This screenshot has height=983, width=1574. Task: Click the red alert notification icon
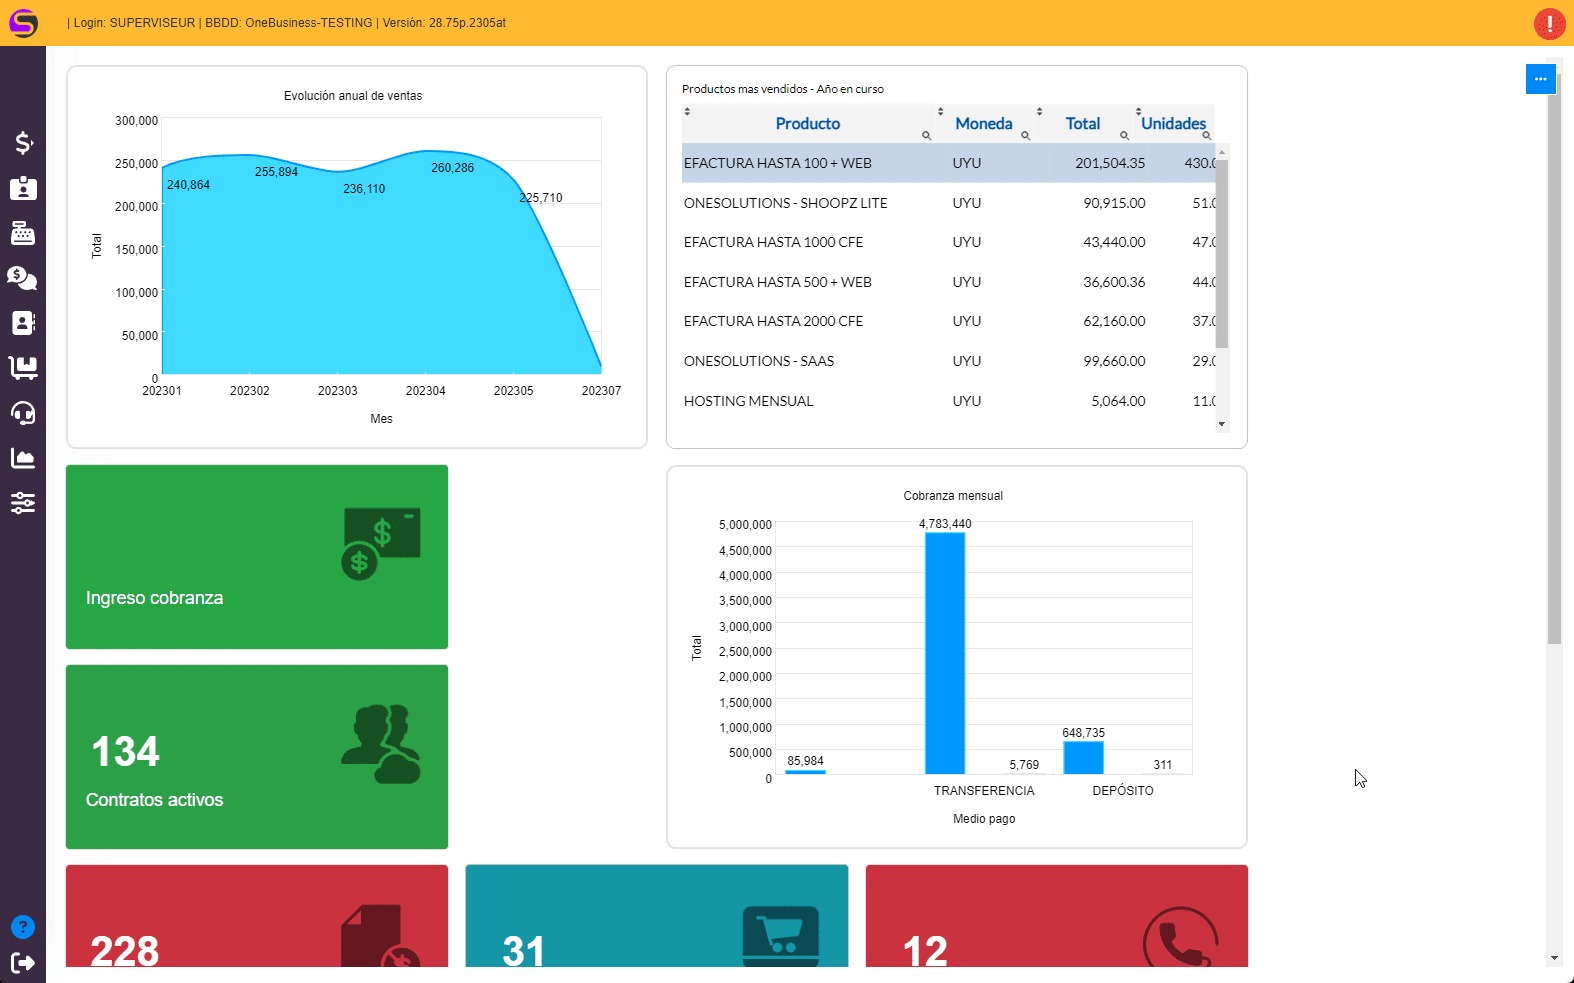coord(1549,23)
